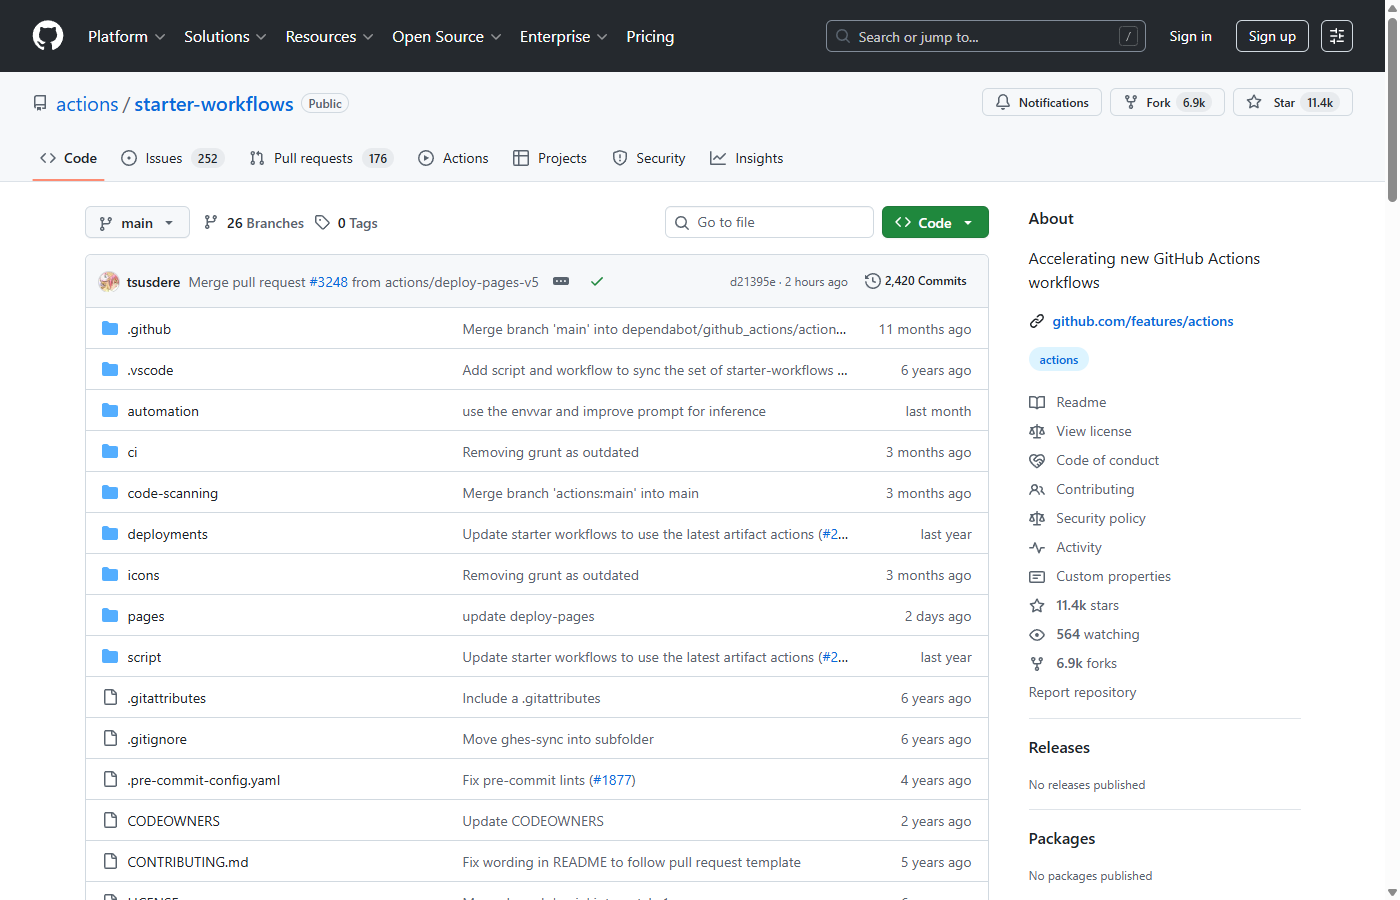This screenshot has width=1400, height=900.
Task: Select the Public repository badge
Action: click(x=324, y=103)
